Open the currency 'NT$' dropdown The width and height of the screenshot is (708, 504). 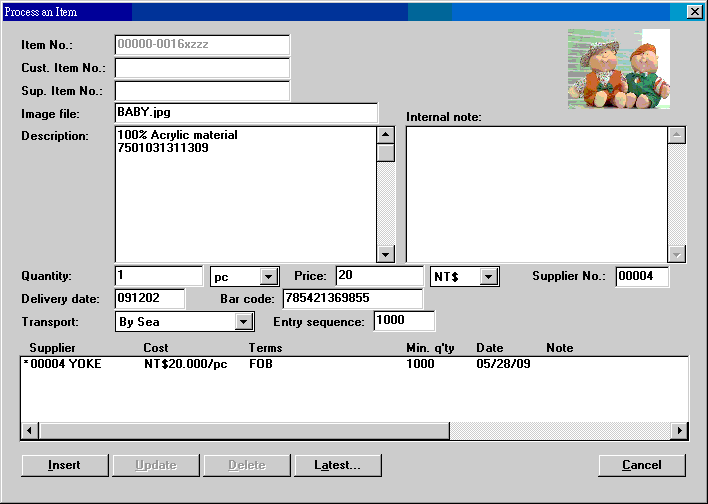[x=489, y=276]
